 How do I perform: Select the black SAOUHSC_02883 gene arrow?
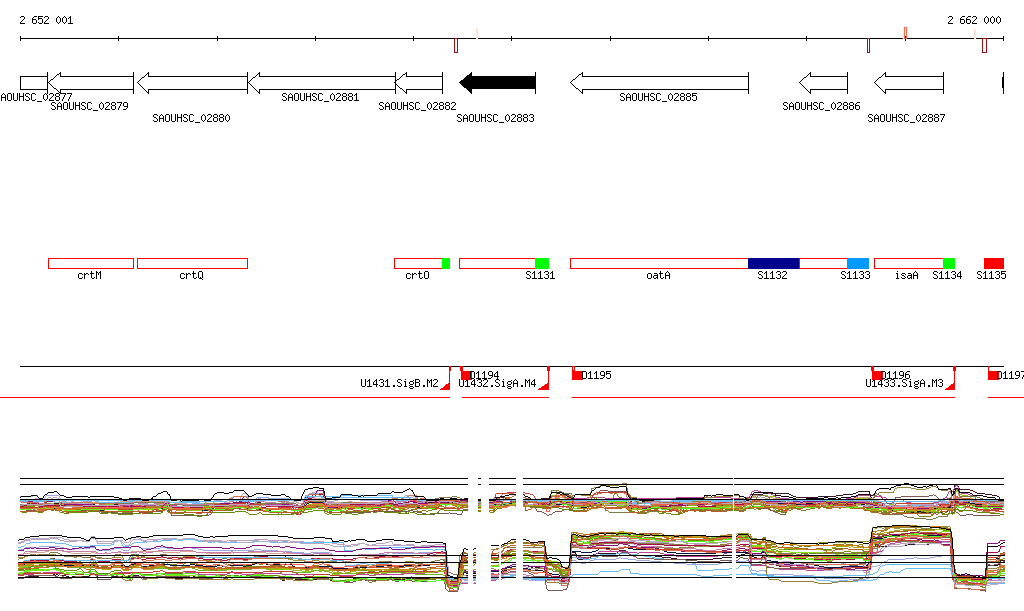click(498, 83)
